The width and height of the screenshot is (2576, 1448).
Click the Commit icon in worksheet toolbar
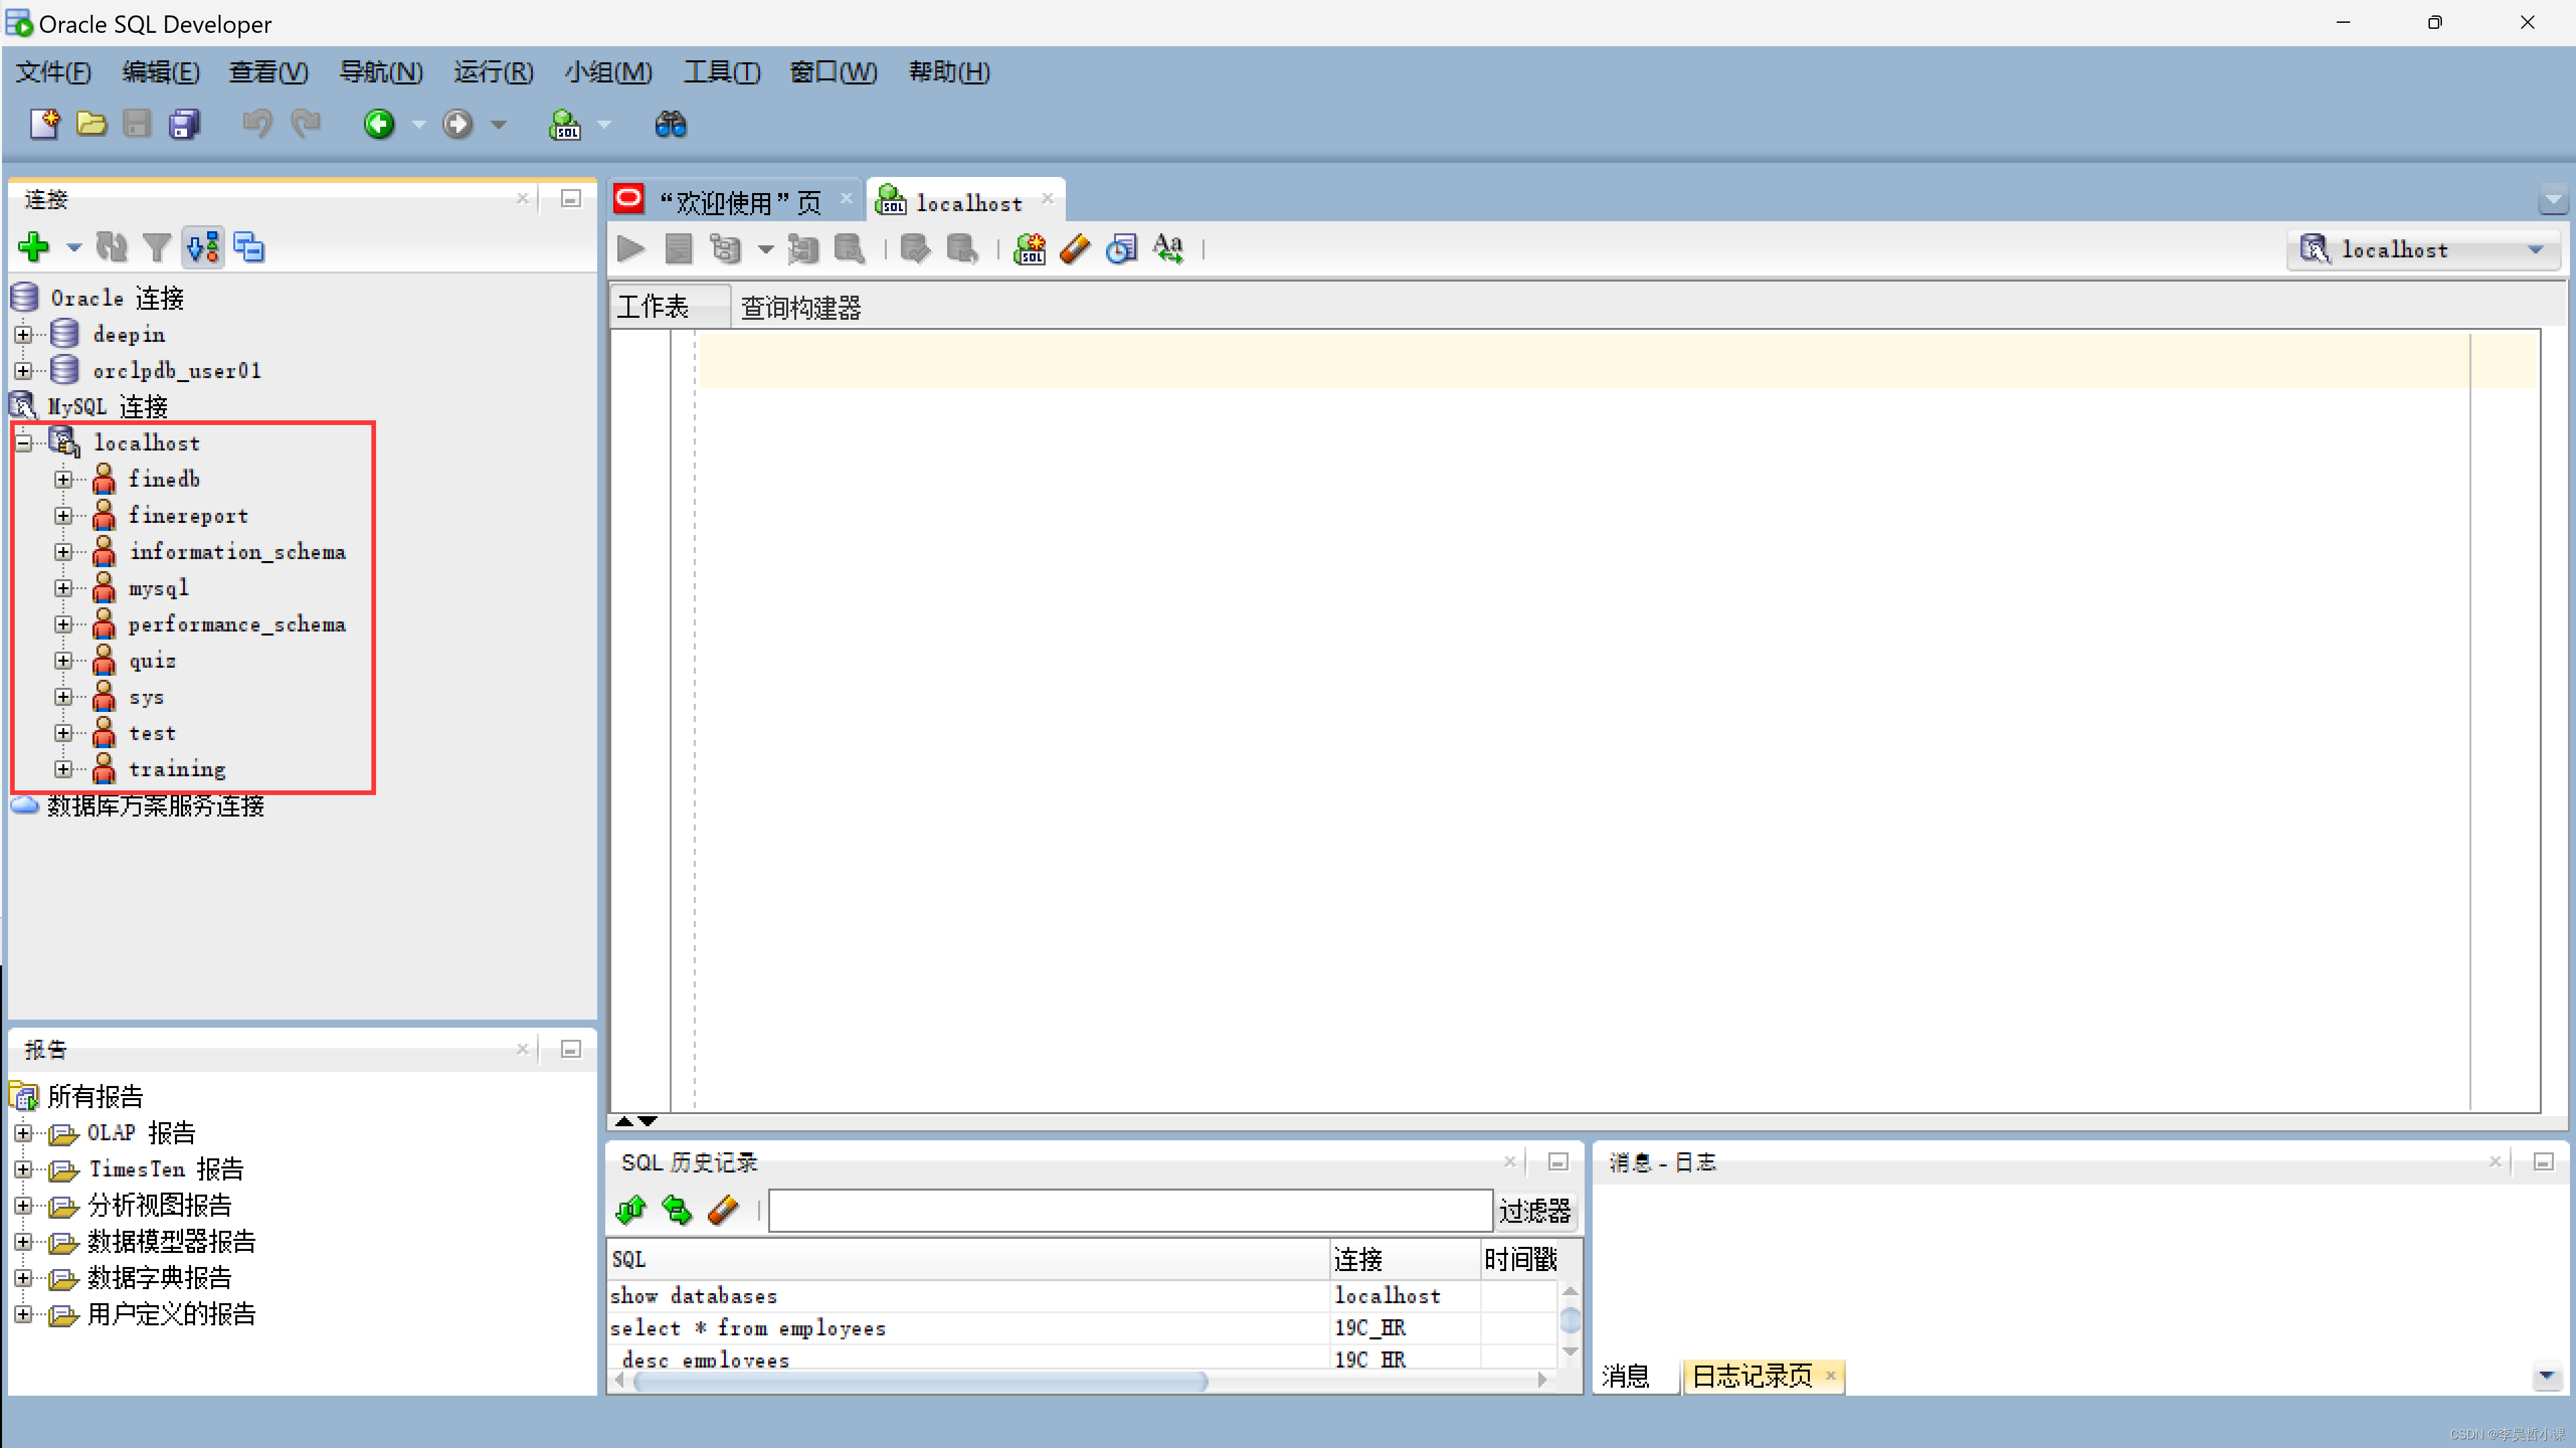click(914, 248)
